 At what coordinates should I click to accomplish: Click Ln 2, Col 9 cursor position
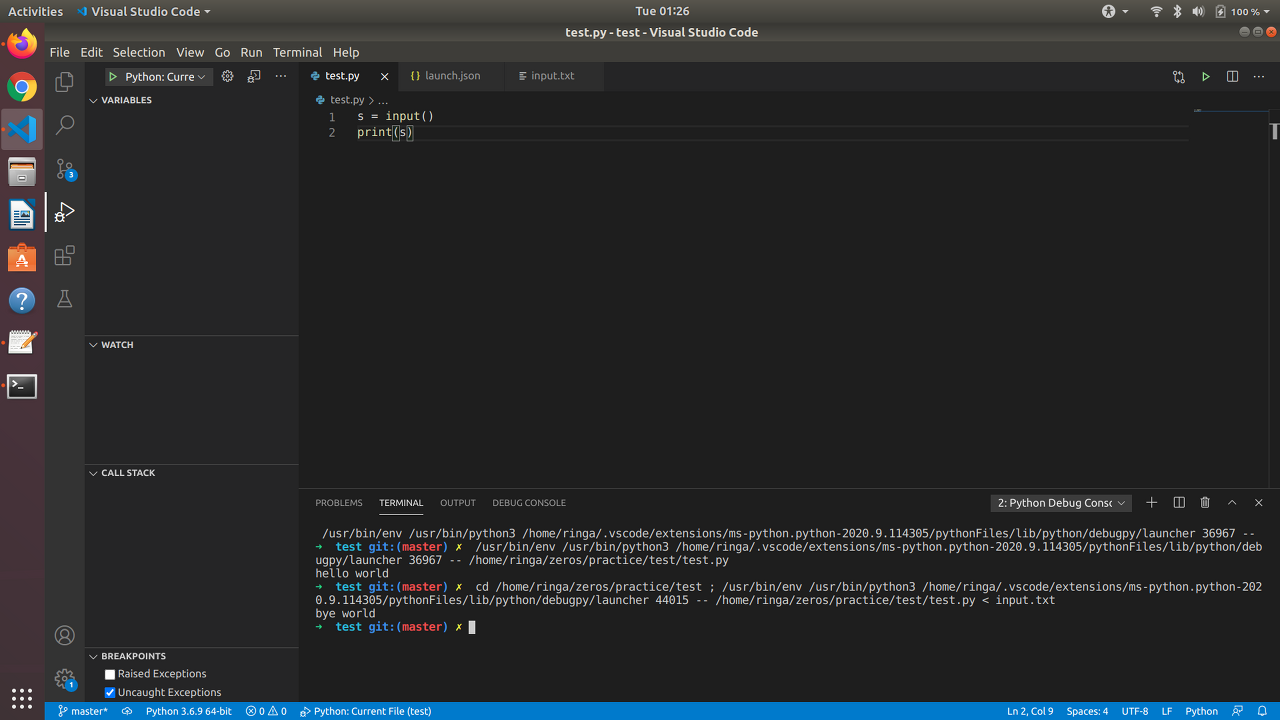[x=1030, y=711]
